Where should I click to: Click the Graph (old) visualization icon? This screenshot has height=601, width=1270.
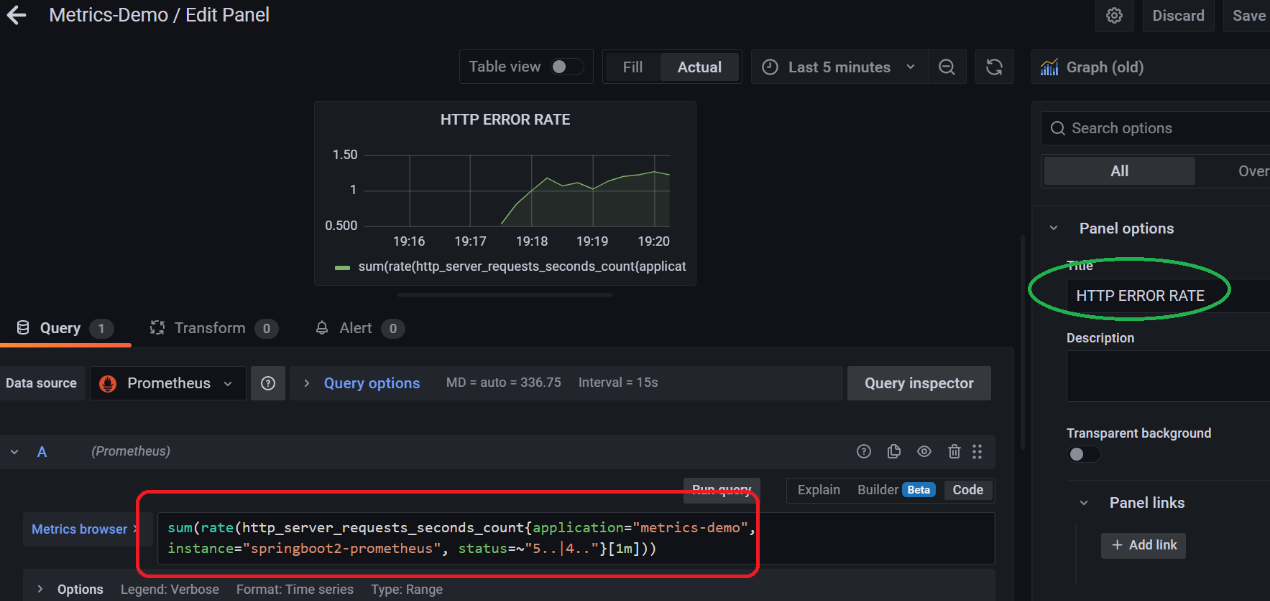[x=1049, y=67]
